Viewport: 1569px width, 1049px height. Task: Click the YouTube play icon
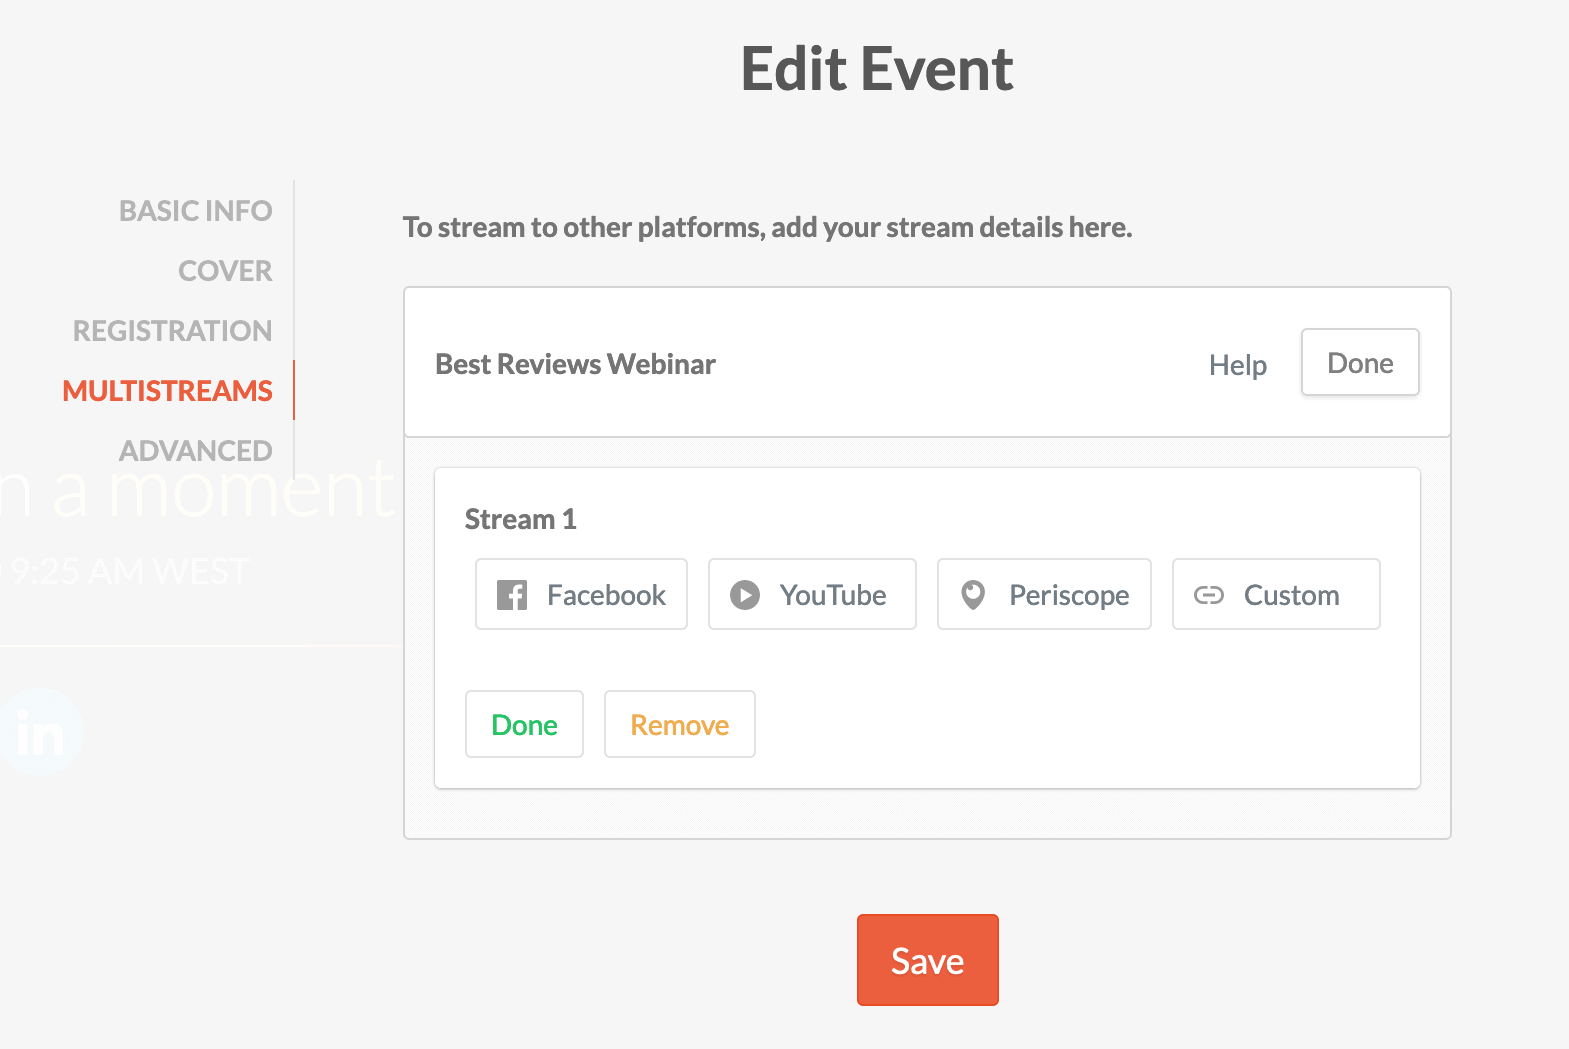tap(745, 595)
